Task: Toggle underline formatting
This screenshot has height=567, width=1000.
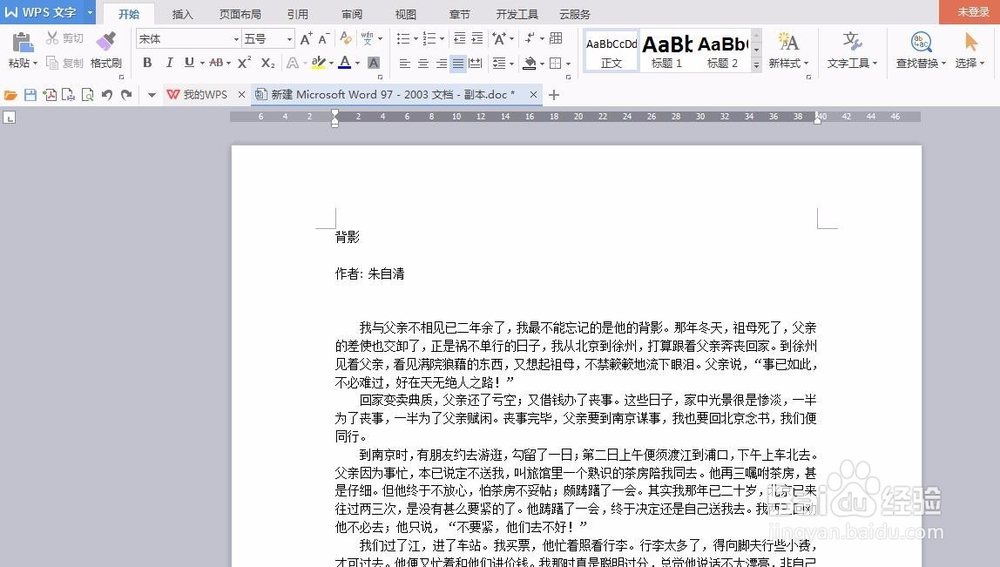Action: pos(189,63)
